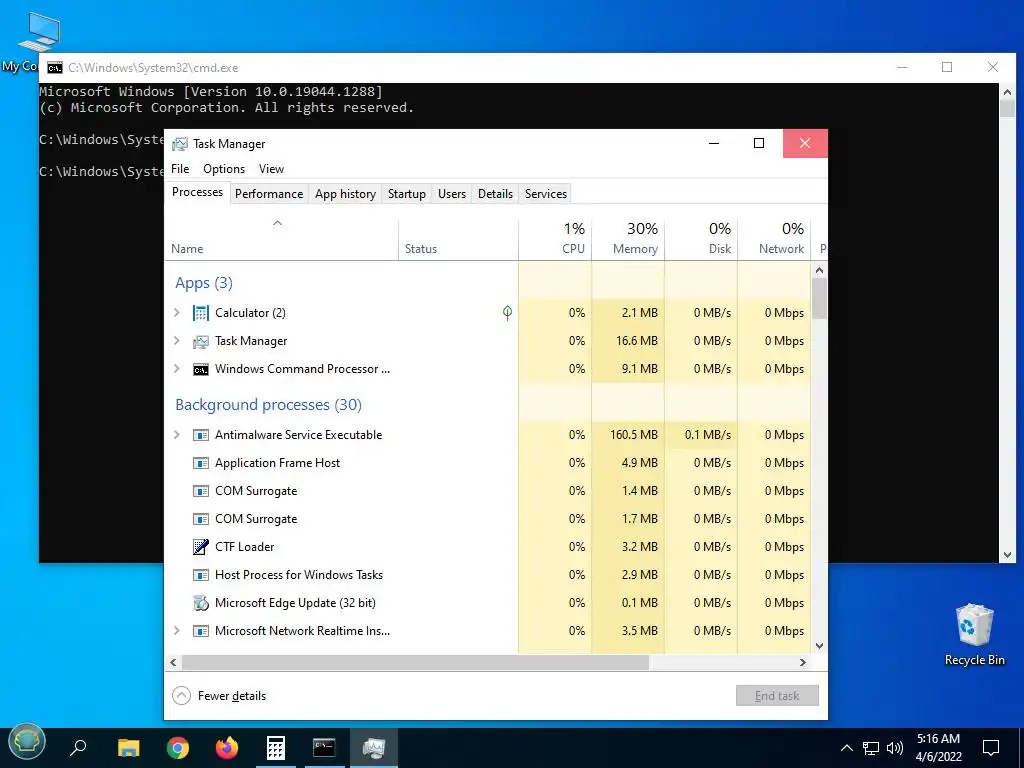Image resolution: width=1024 pixels, height=768 pixels.
Task: Switch to the Details tab
Action: (x=496, y=194)
